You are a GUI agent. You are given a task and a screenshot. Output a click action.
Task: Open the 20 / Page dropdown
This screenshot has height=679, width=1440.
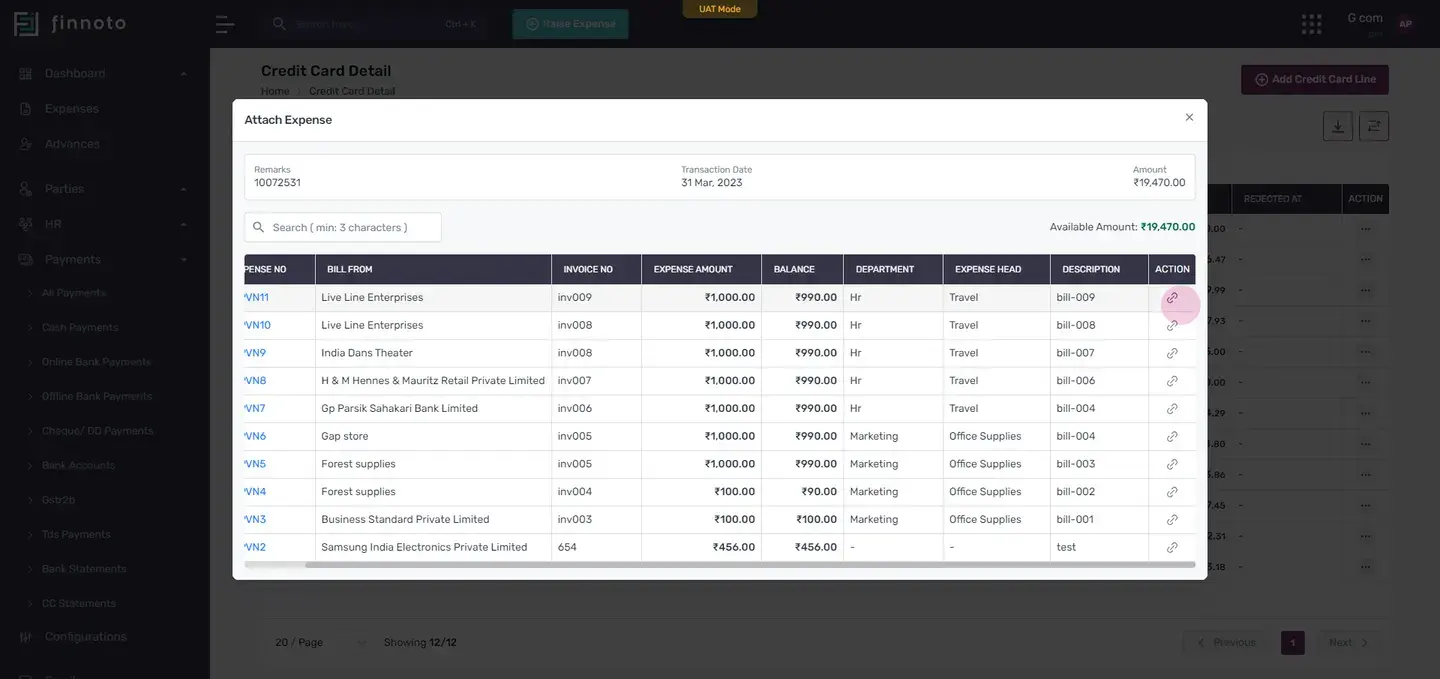[320, 642]
